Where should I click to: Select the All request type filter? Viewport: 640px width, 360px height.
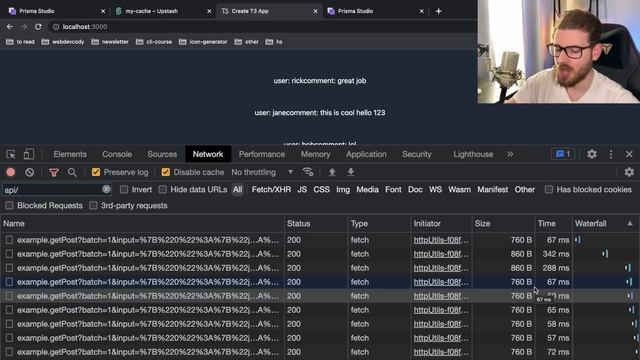click(238, 189)
